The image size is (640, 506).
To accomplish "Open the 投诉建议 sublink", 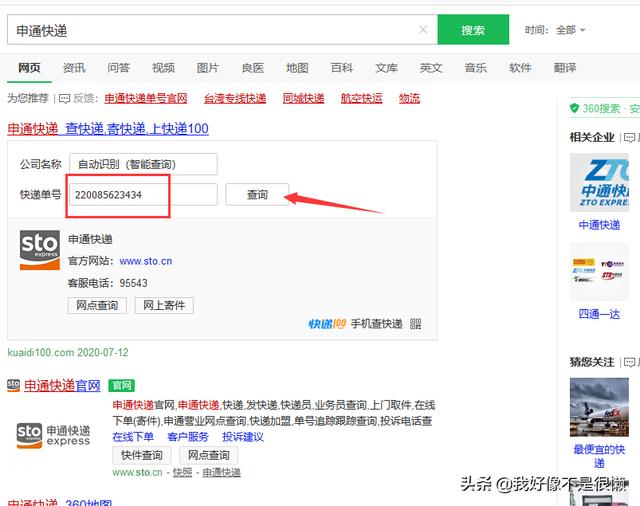I will coord(243,437).
